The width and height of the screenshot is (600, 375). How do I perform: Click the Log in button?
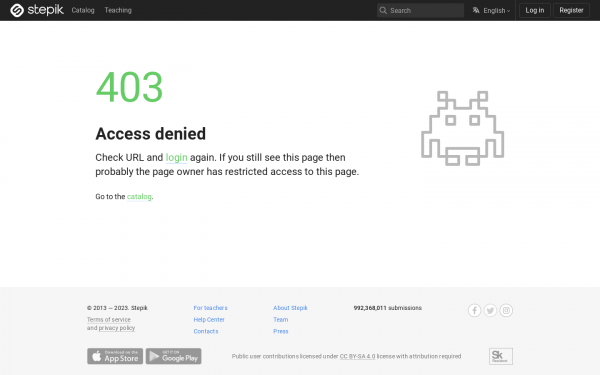535,10
